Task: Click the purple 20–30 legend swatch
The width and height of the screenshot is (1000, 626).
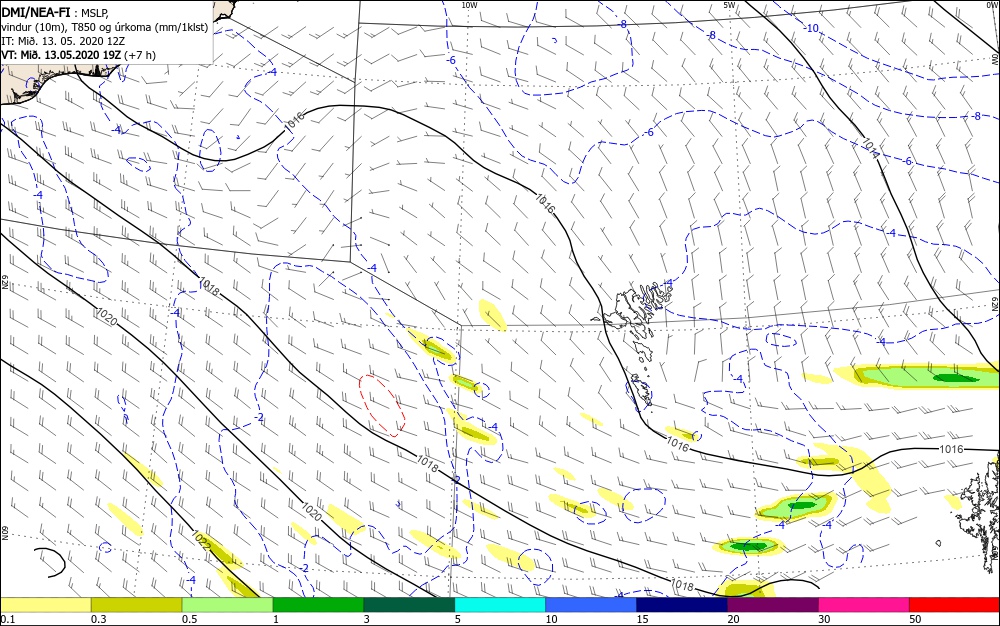Action: pos(773,605)
